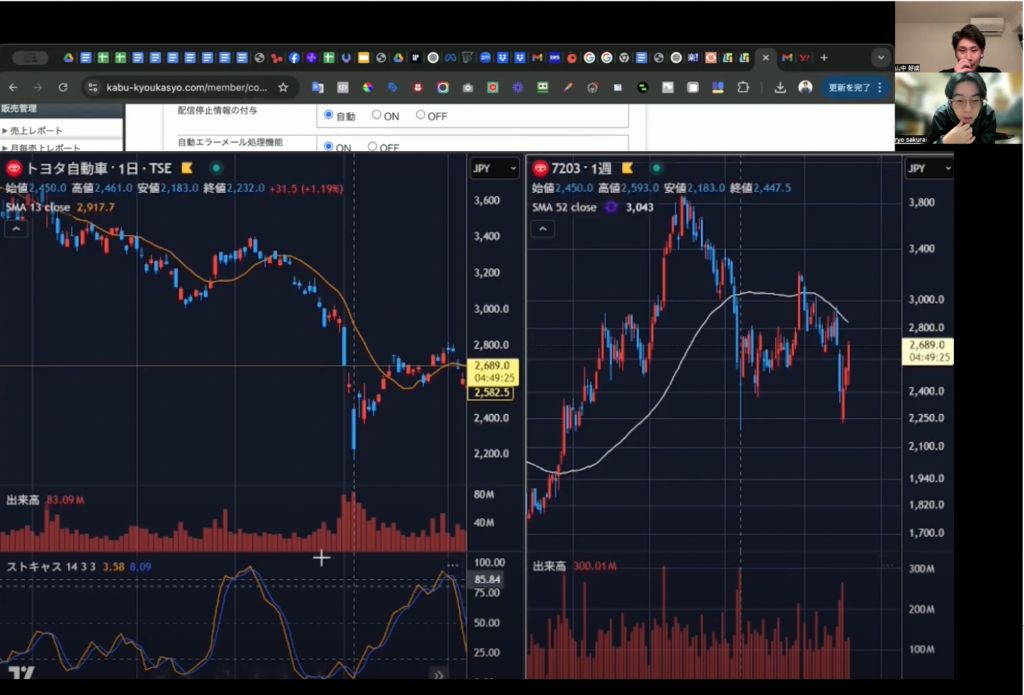Switch to the Gmail tab beside Yahoo
This screenshot has width=1024, height=695.
point(787,57)
